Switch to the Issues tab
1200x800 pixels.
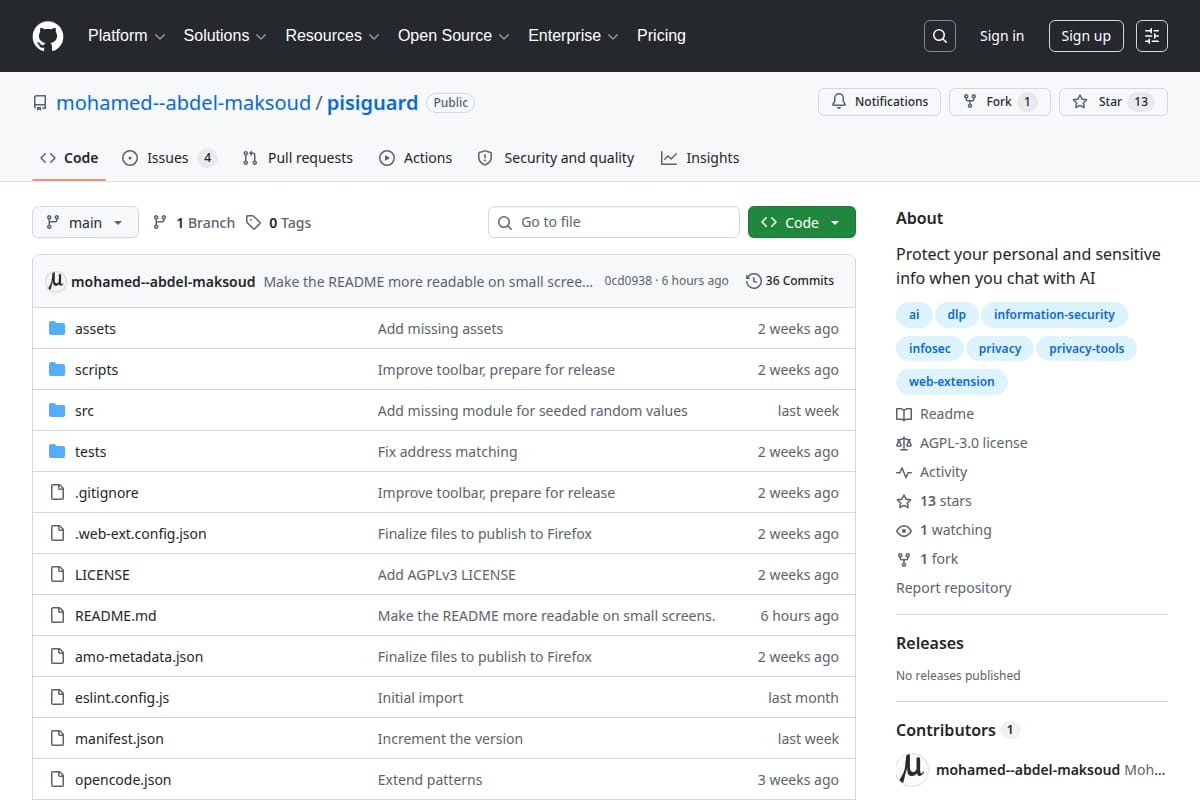tap(169, 158)
